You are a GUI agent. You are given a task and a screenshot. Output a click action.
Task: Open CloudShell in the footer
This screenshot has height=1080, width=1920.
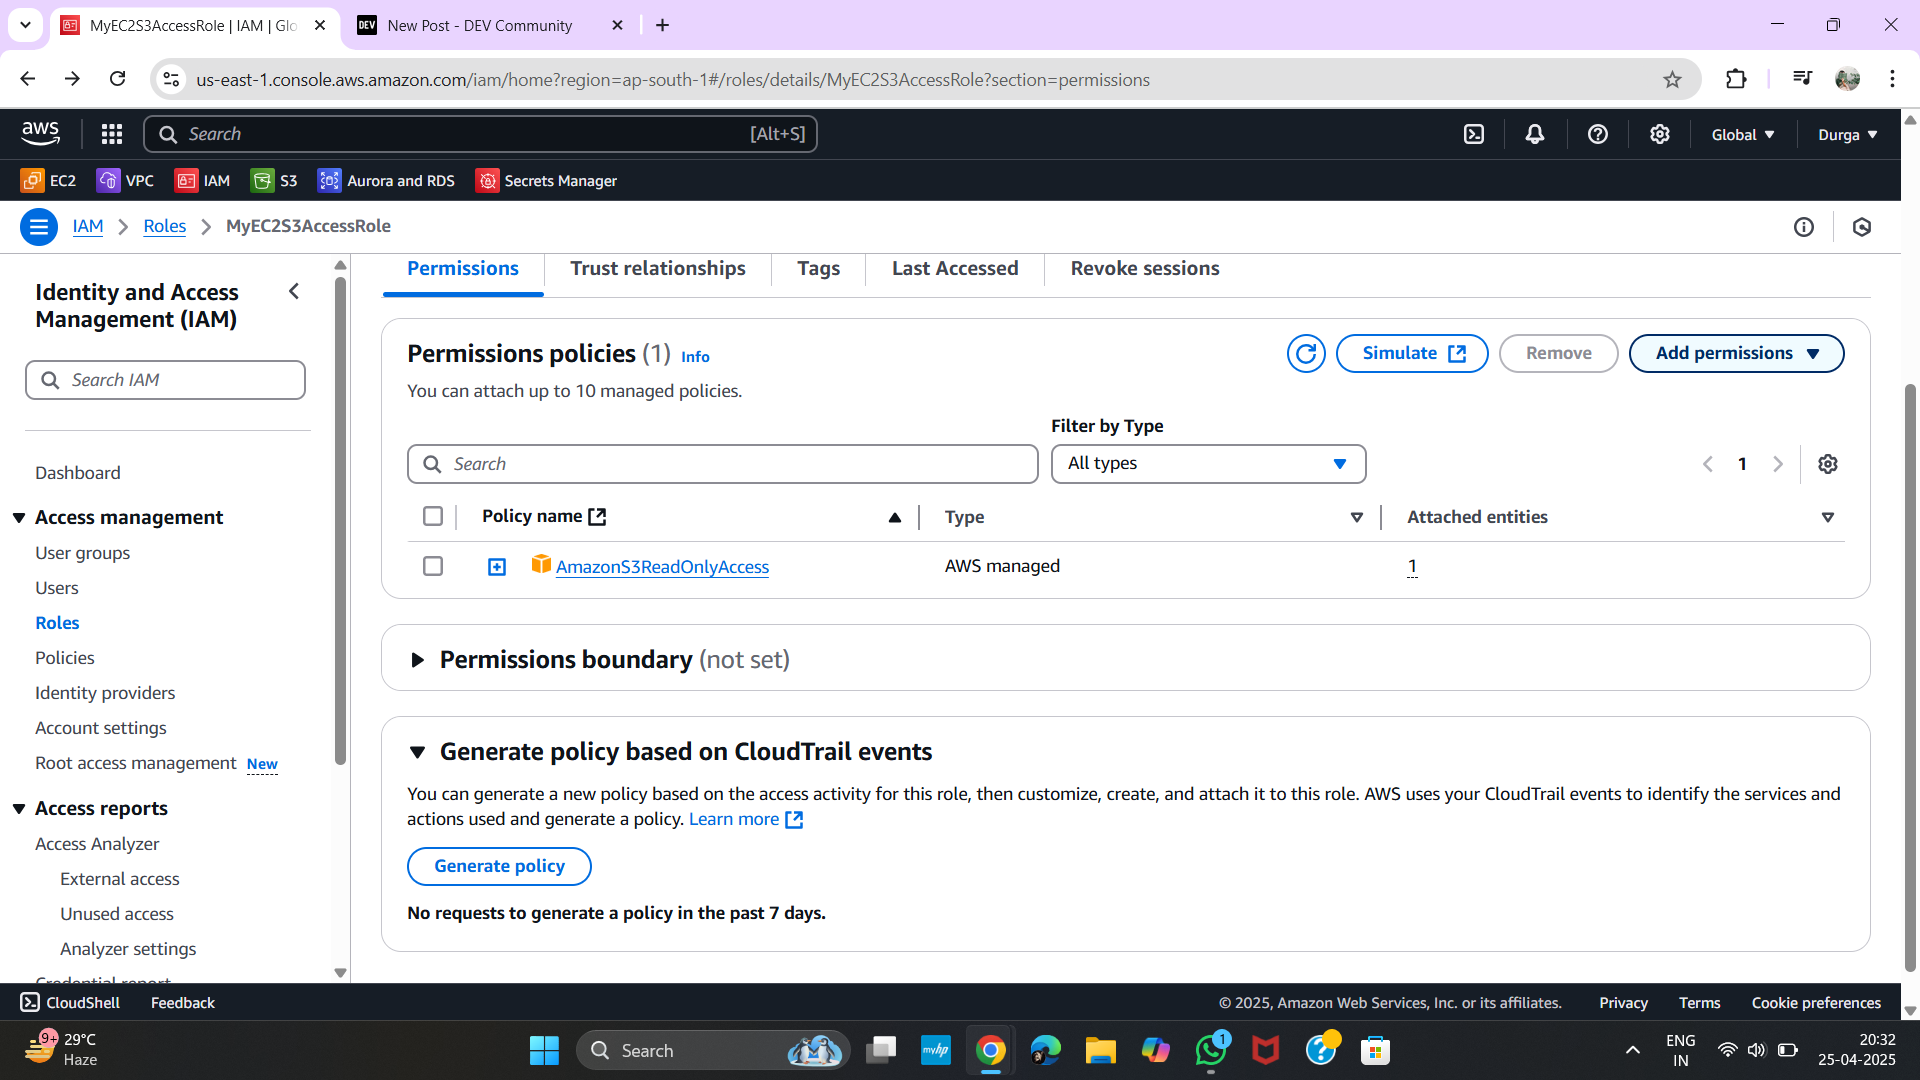pyautogui.click(x=70, y=1002)
